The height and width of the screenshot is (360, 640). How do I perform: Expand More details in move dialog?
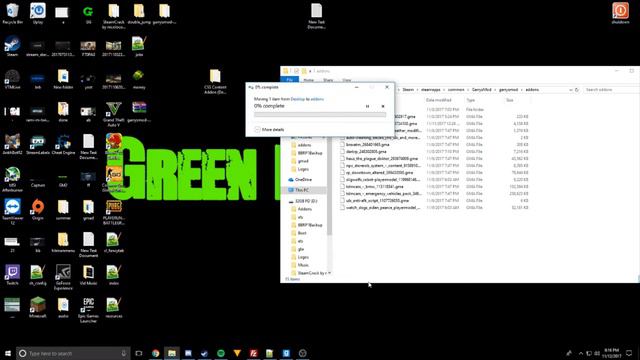269,129
